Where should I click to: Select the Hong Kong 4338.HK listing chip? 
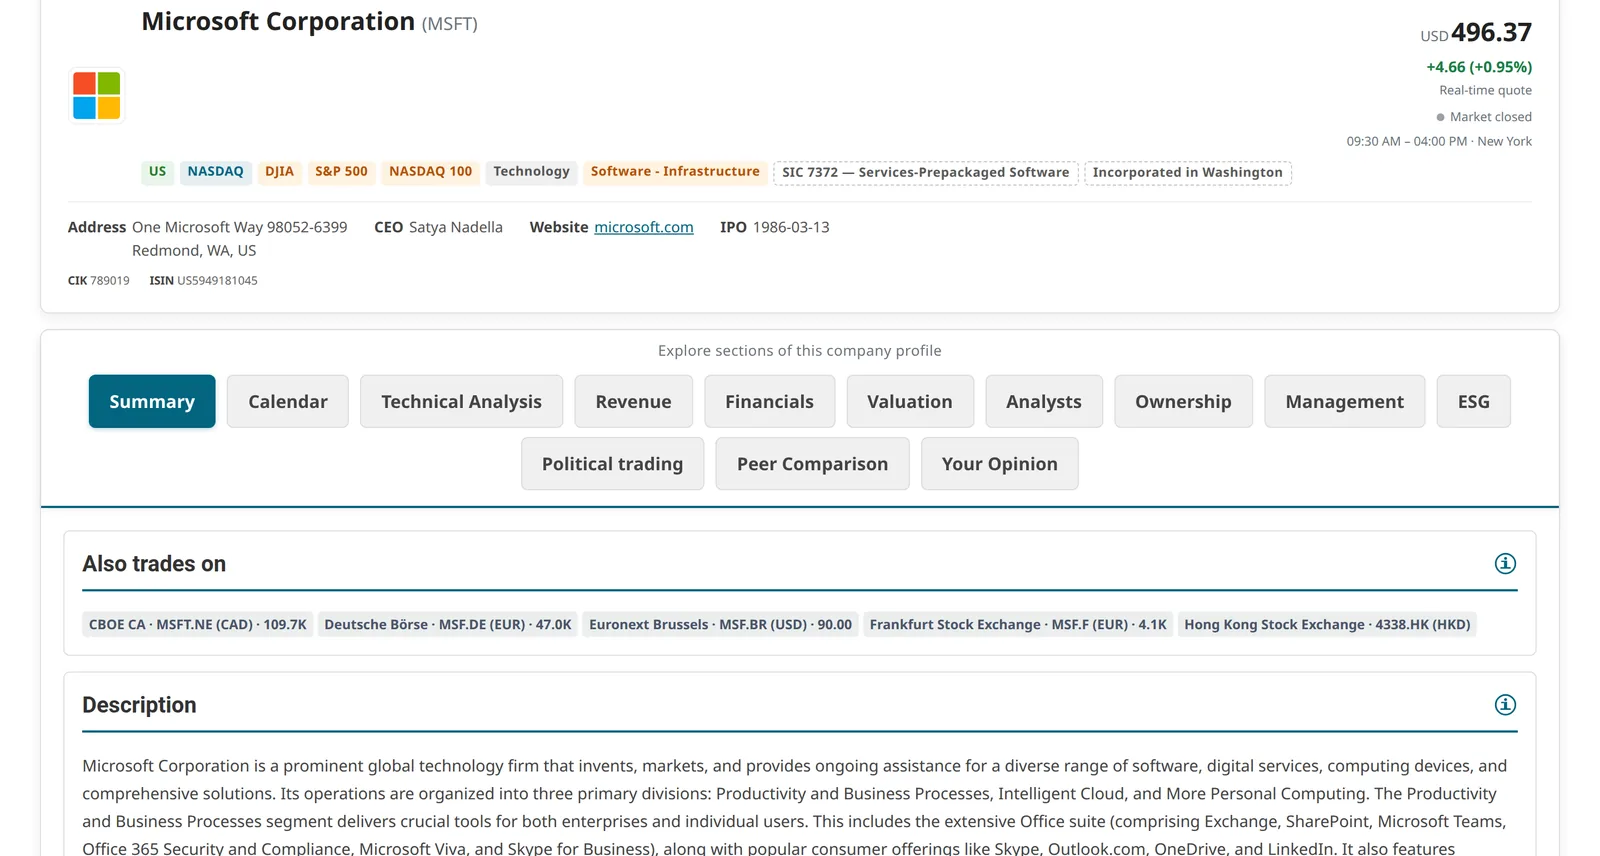(x=1327, y=625)
